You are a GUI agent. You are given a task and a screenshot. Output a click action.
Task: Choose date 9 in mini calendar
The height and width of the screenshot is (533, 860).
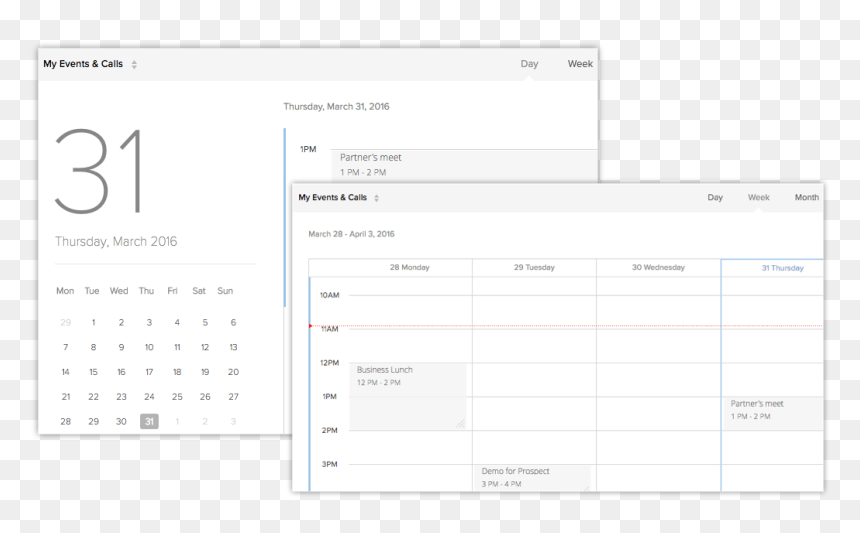(121, 347)
